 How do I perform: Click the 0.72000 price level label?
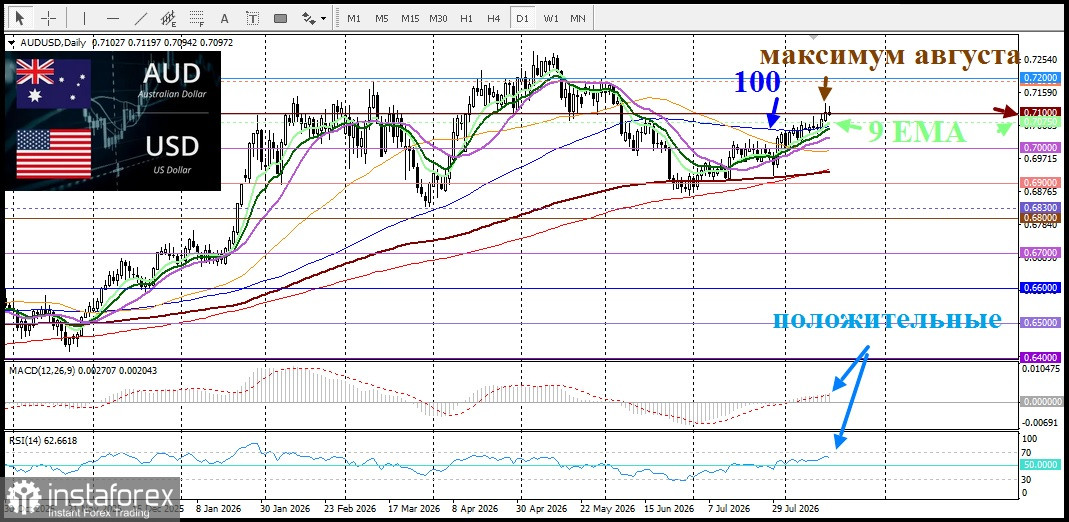click(1040, 78)
